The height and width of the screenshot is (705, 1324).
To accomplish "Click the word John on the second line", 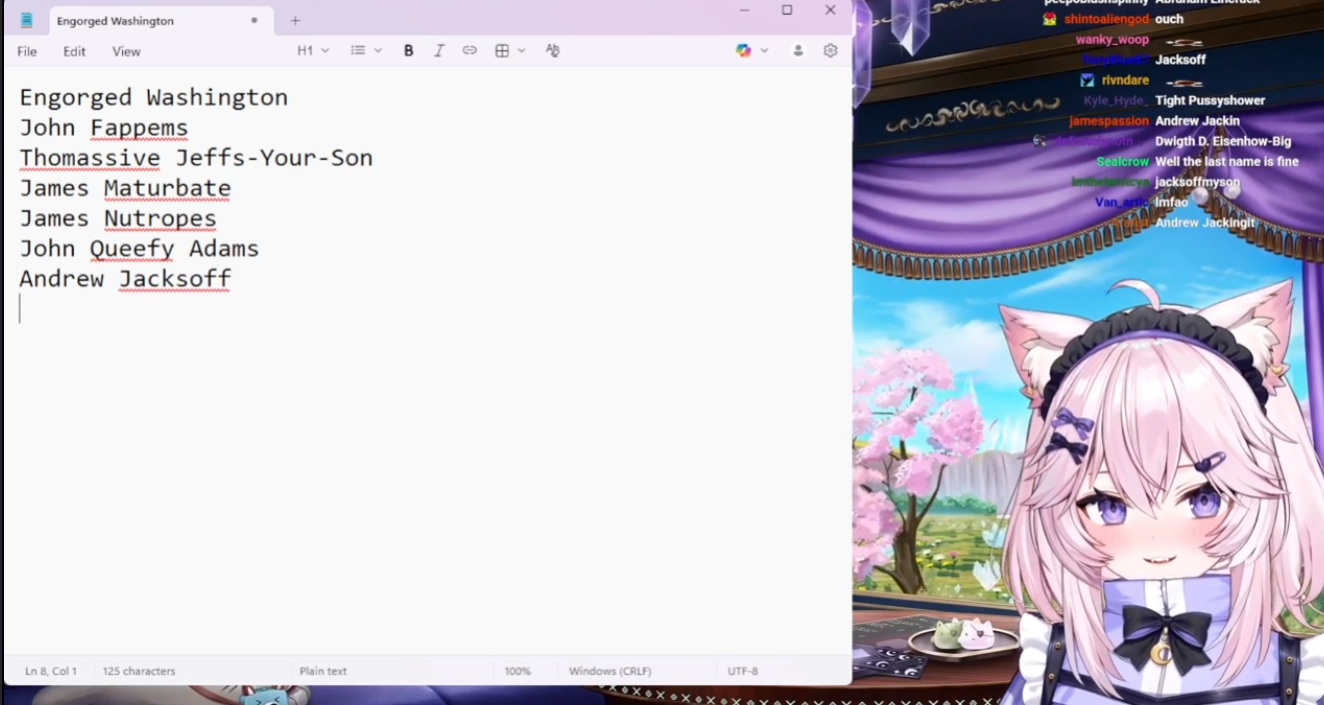I will click(x=47, y=128).
